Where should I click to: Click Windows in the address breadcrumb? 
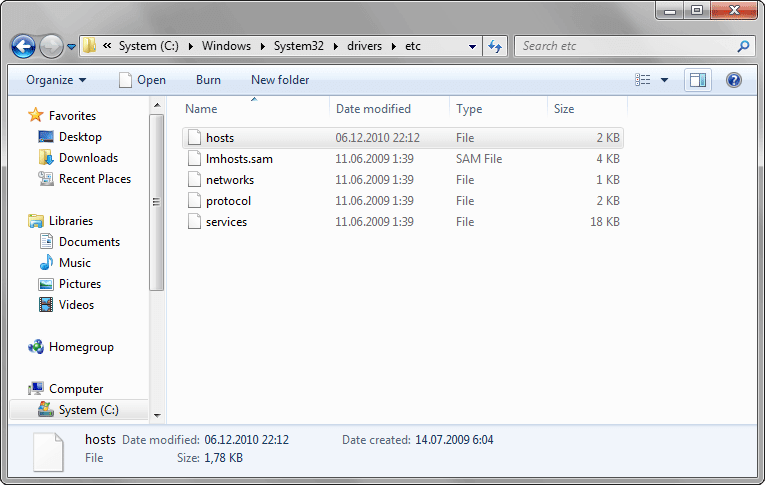(x=226, y=46)
